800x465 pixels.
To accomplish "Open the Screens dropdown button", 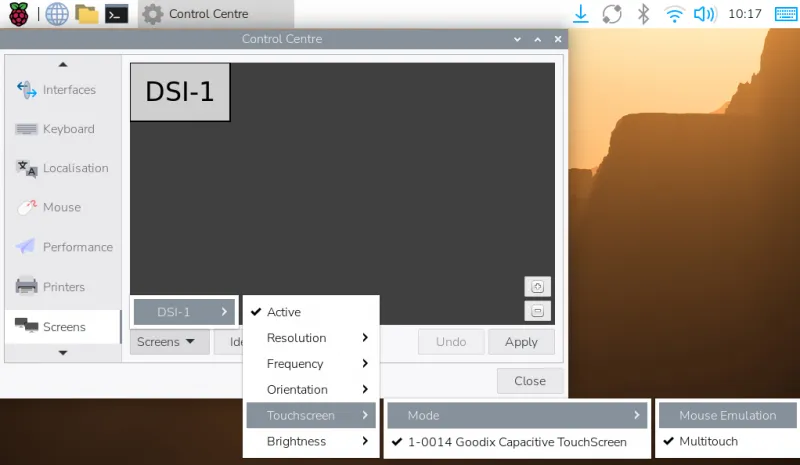I will click(168, 342).
